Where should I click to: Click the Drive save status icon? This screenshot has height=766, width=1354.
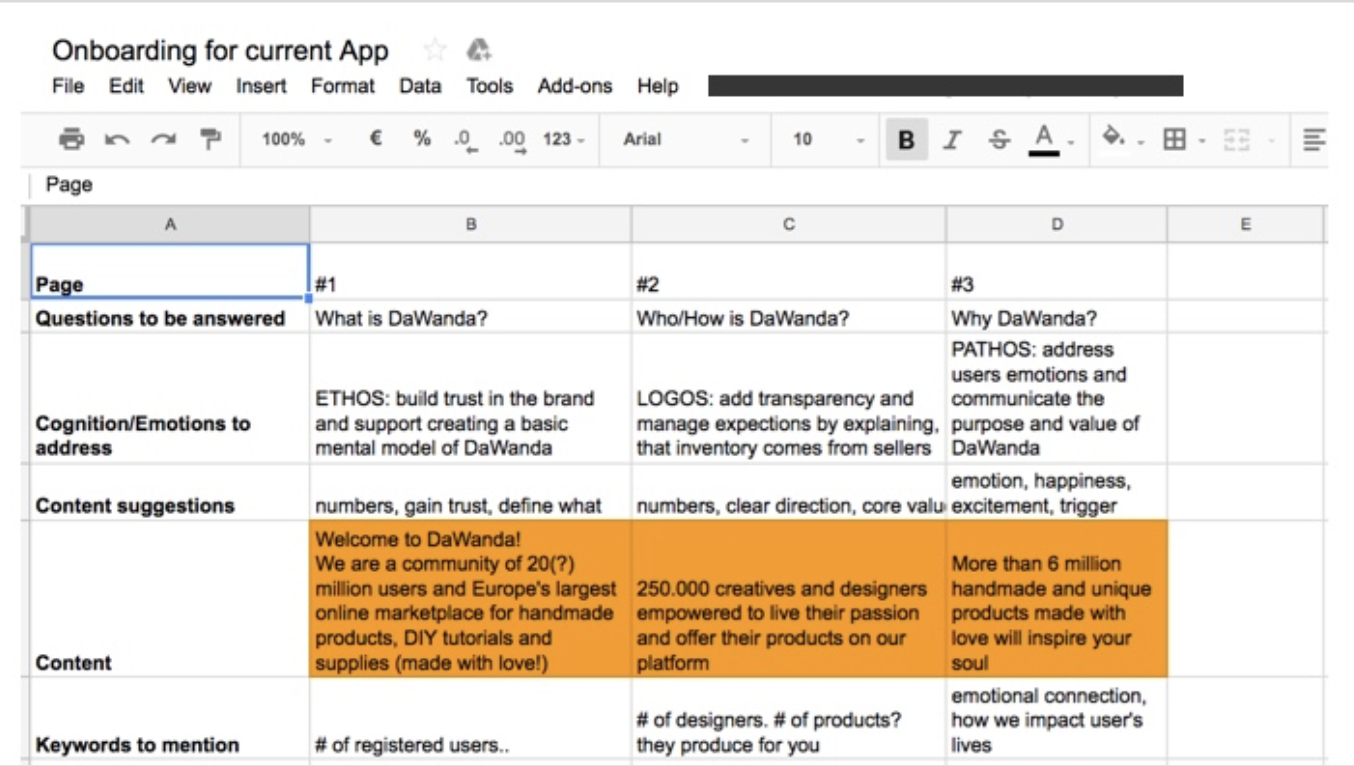point(479,50)
